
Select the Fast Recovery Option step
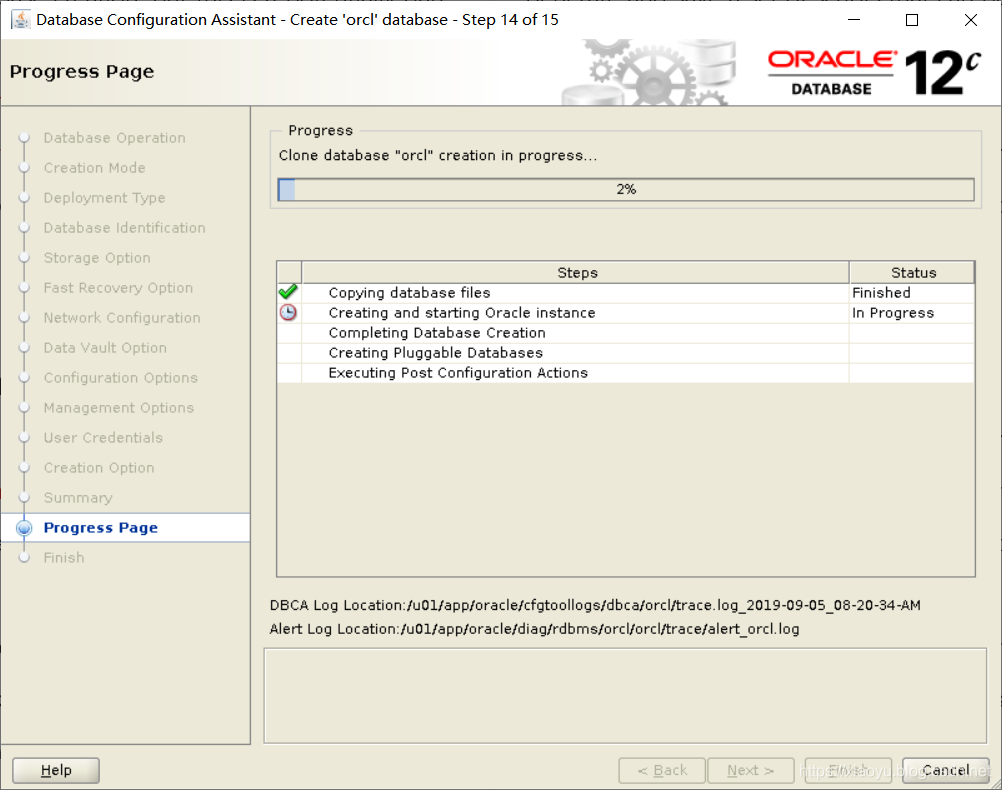[x=118, y=288]
